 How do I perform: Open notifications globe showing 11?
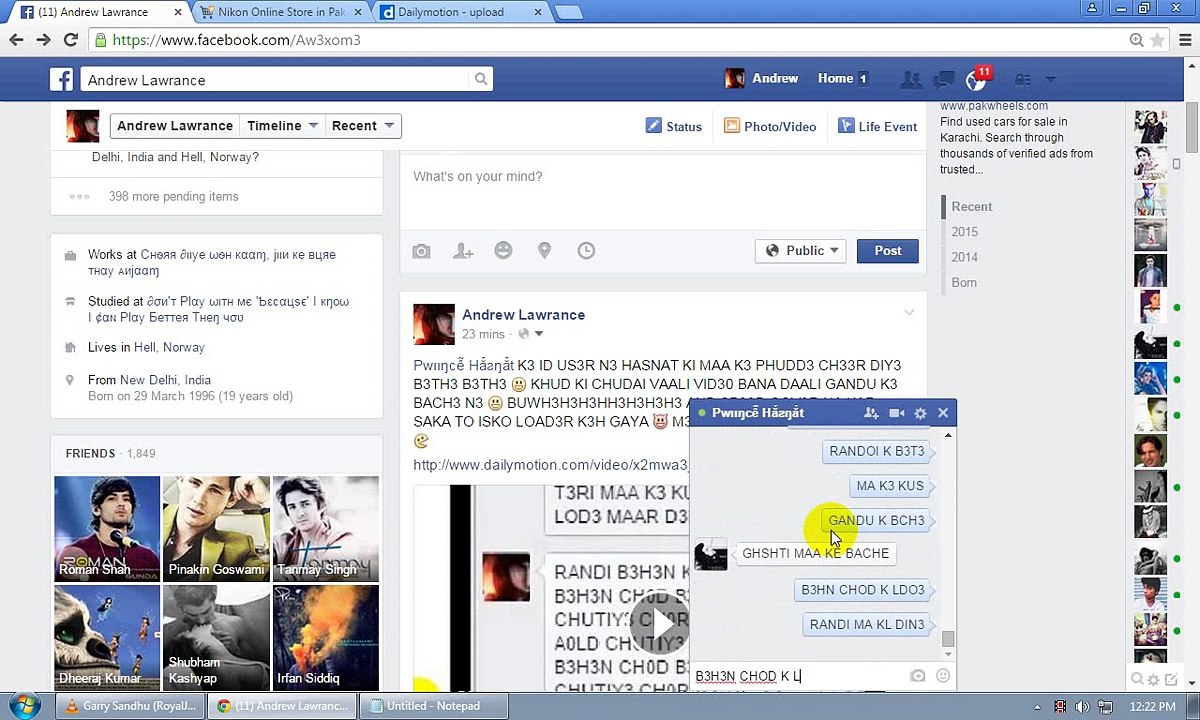coord(977,79)
